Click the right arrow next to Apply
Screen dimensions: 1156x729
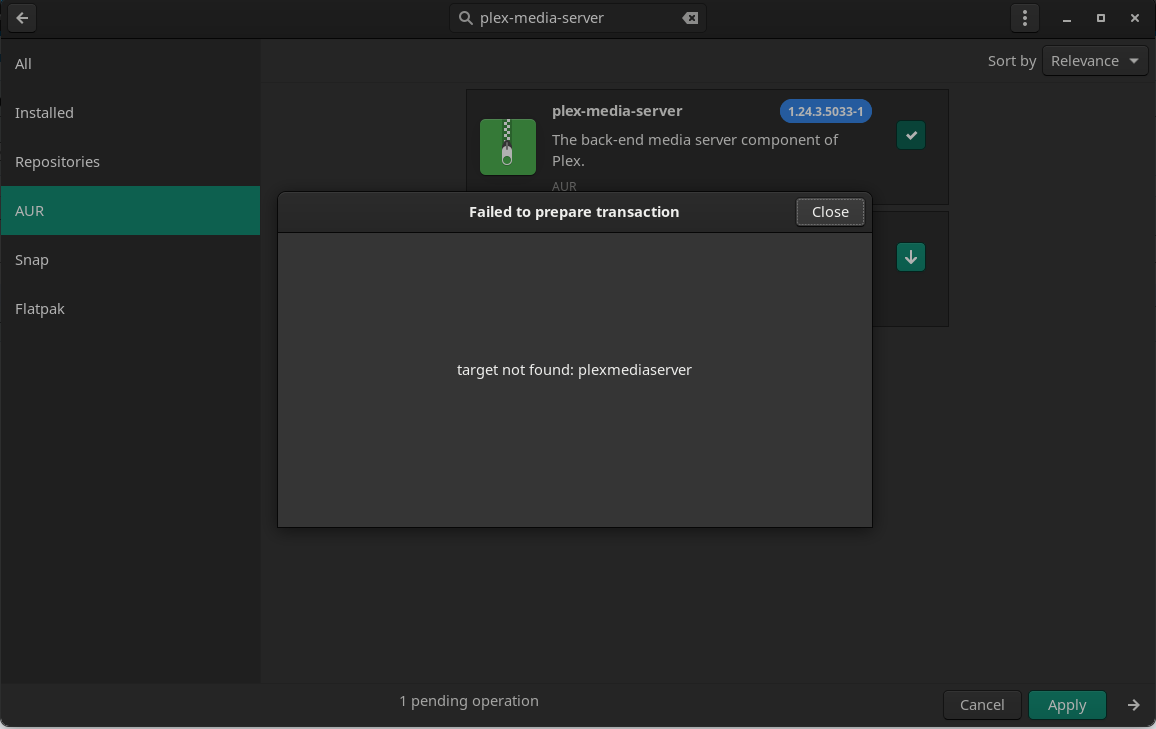pyautogui.click(x=1133, y=705)
